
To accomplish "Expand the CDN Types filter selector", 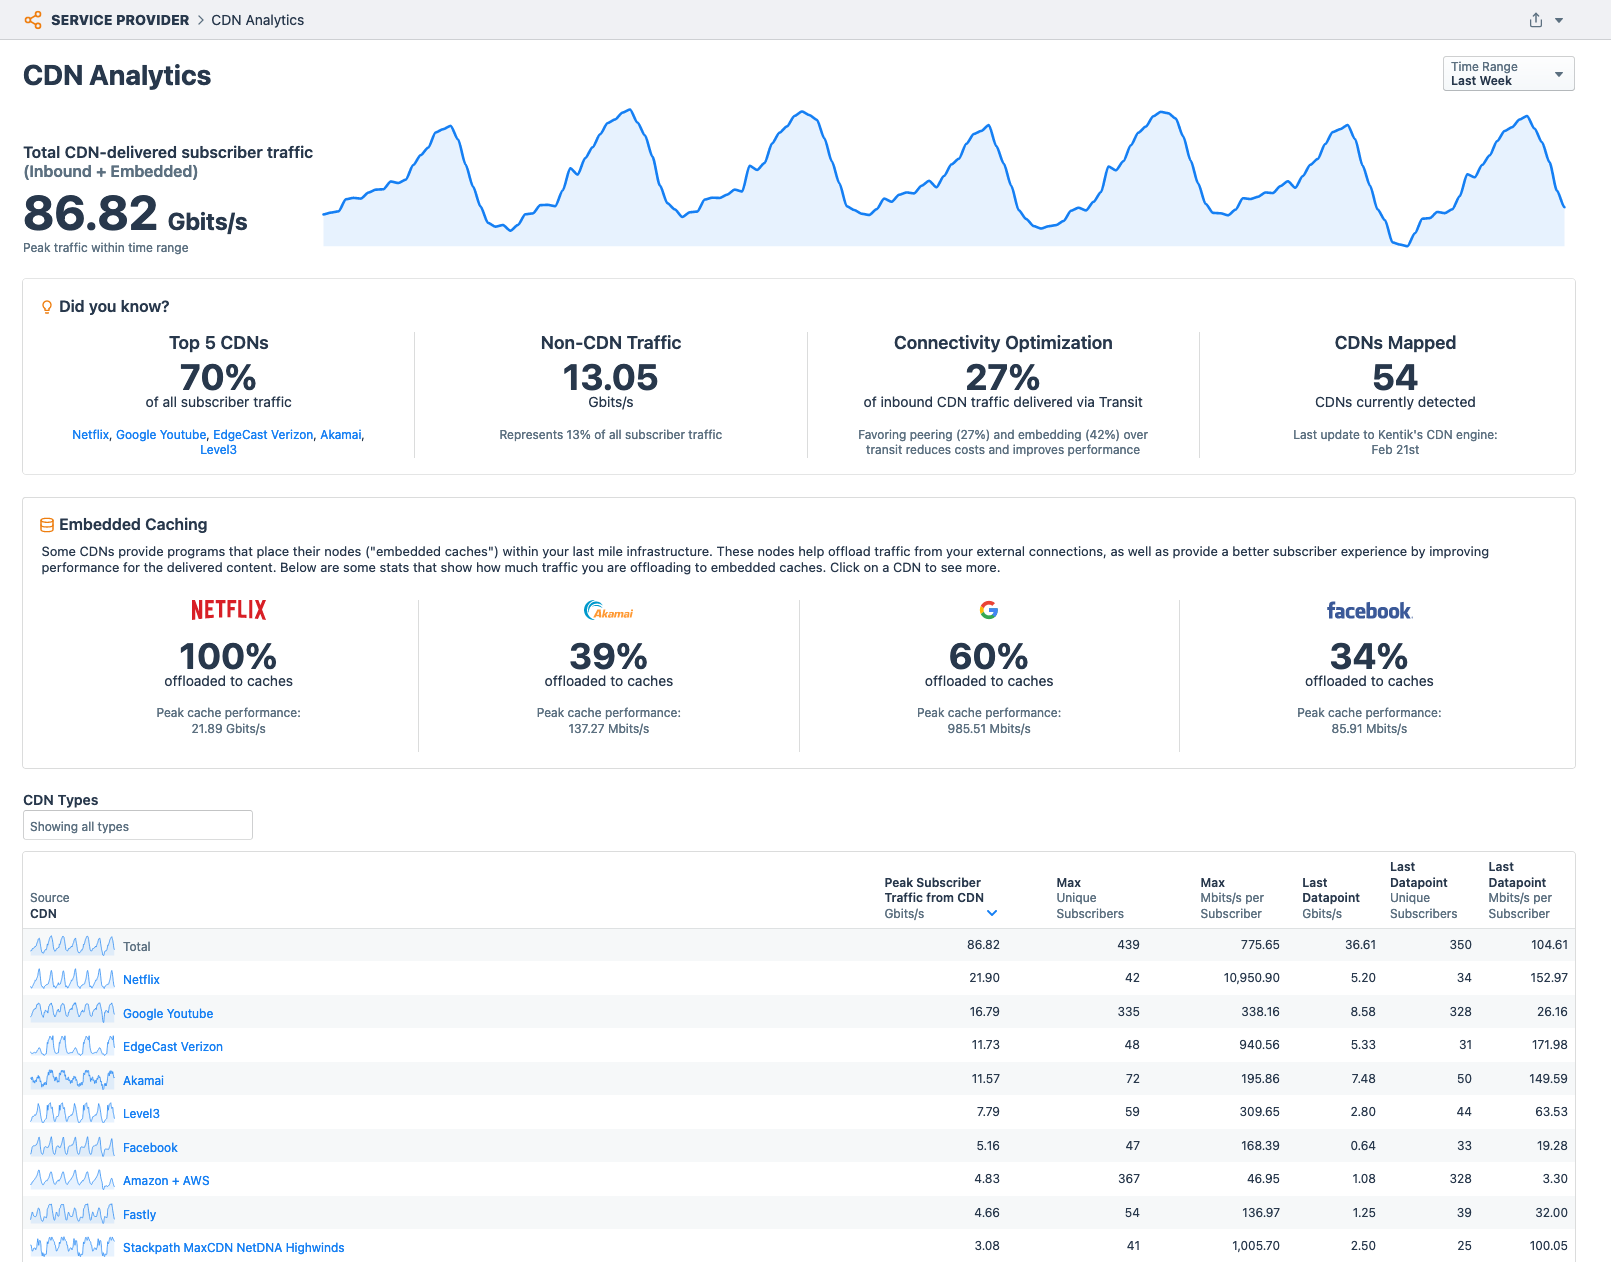I will (x=138, y=826).
